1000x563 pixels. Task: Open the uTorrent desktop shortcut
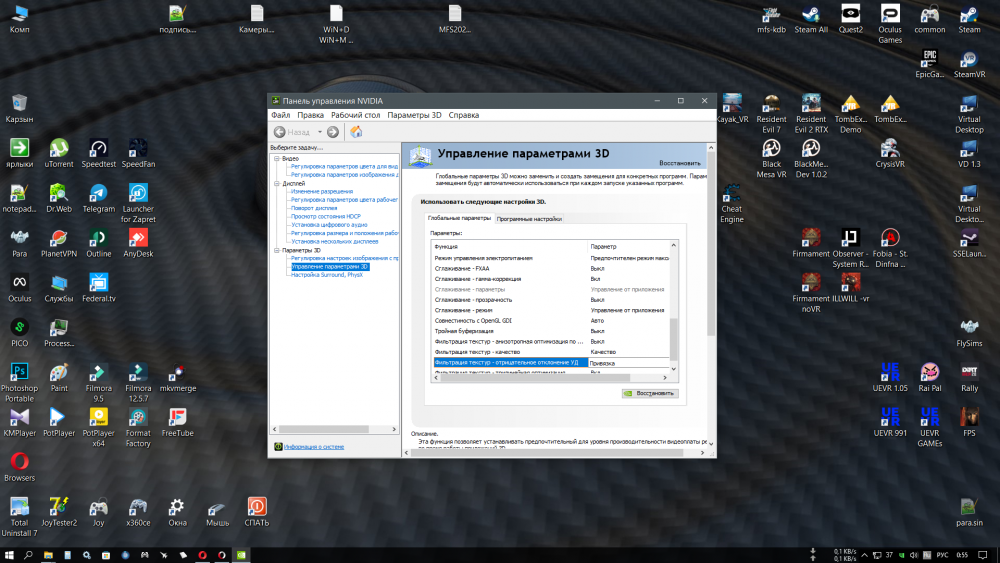59,150
